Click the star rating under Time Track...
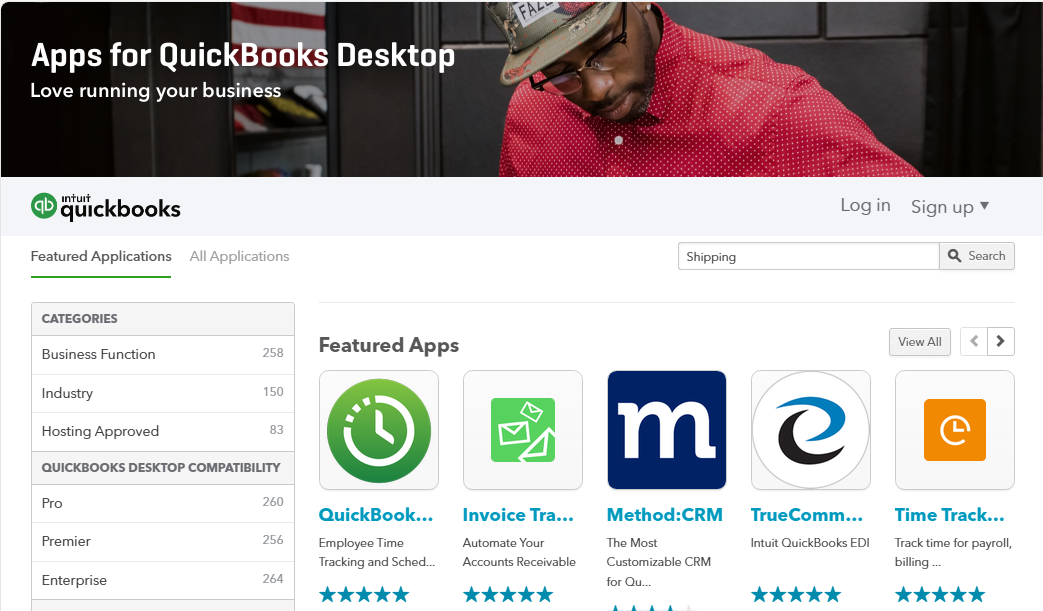 [940, 594]
